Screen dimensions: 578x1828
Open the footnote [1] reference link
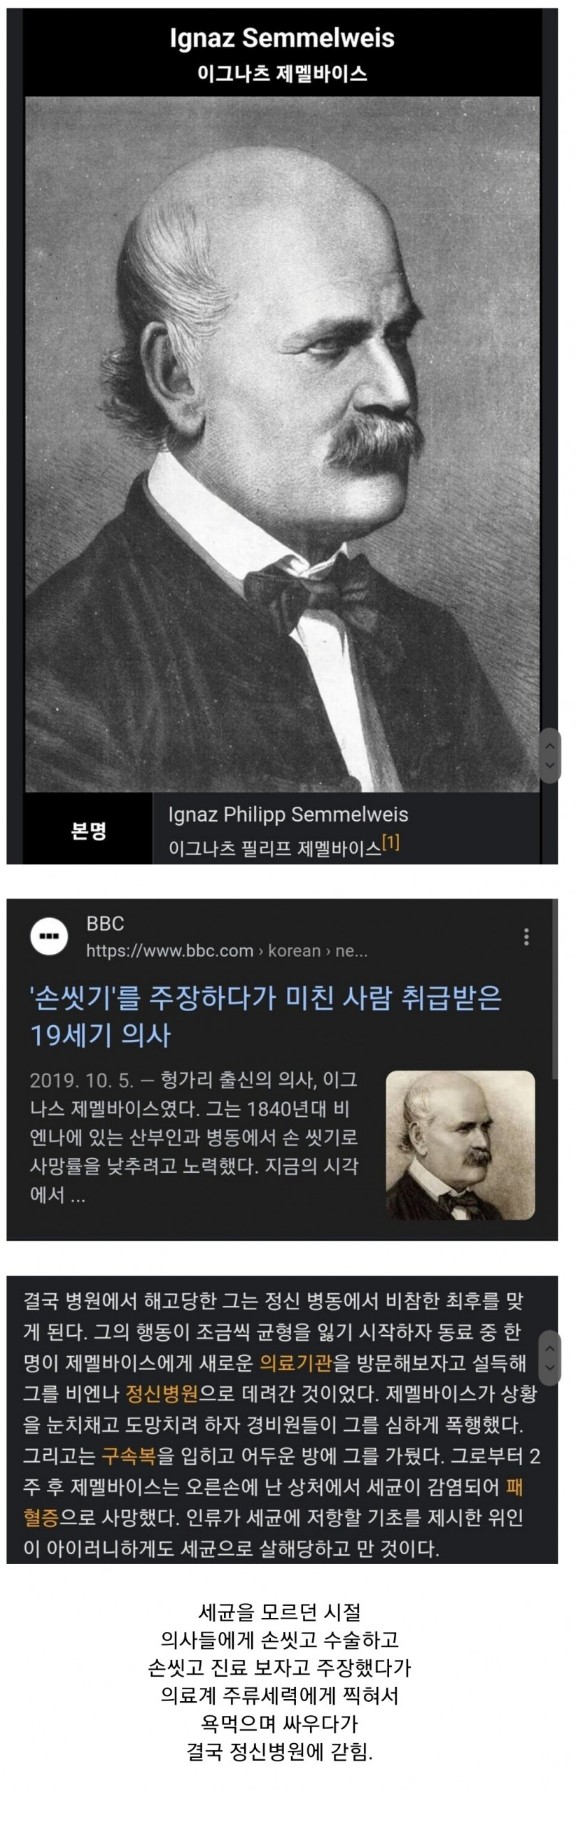391,842
